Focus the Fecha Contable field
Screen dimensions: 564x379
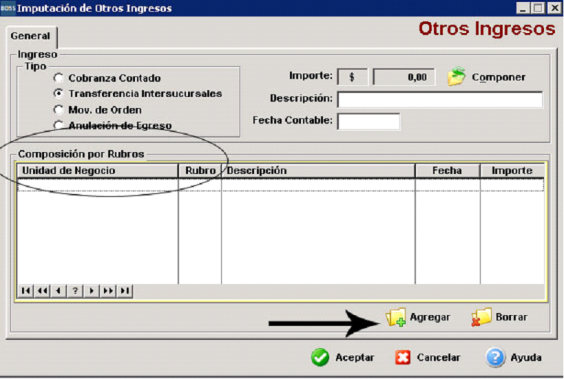pyautogui.click(x=368, y=122)
